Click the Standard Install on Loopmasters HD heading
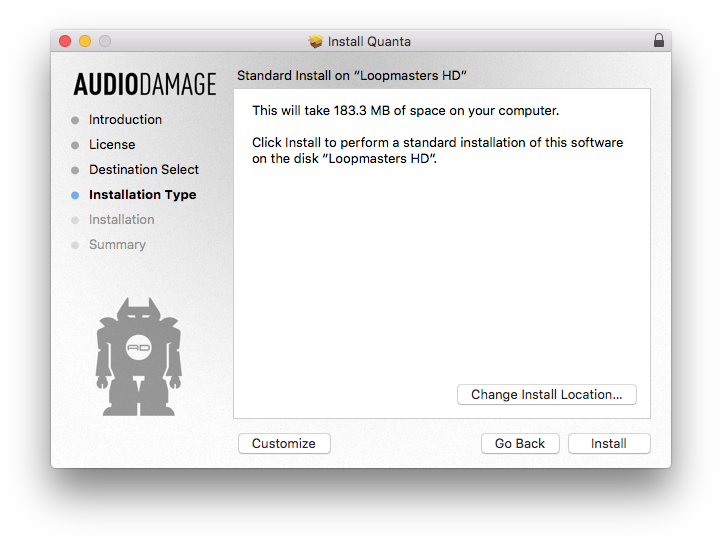This screenshot has width=721, height=550. (353, 76)
